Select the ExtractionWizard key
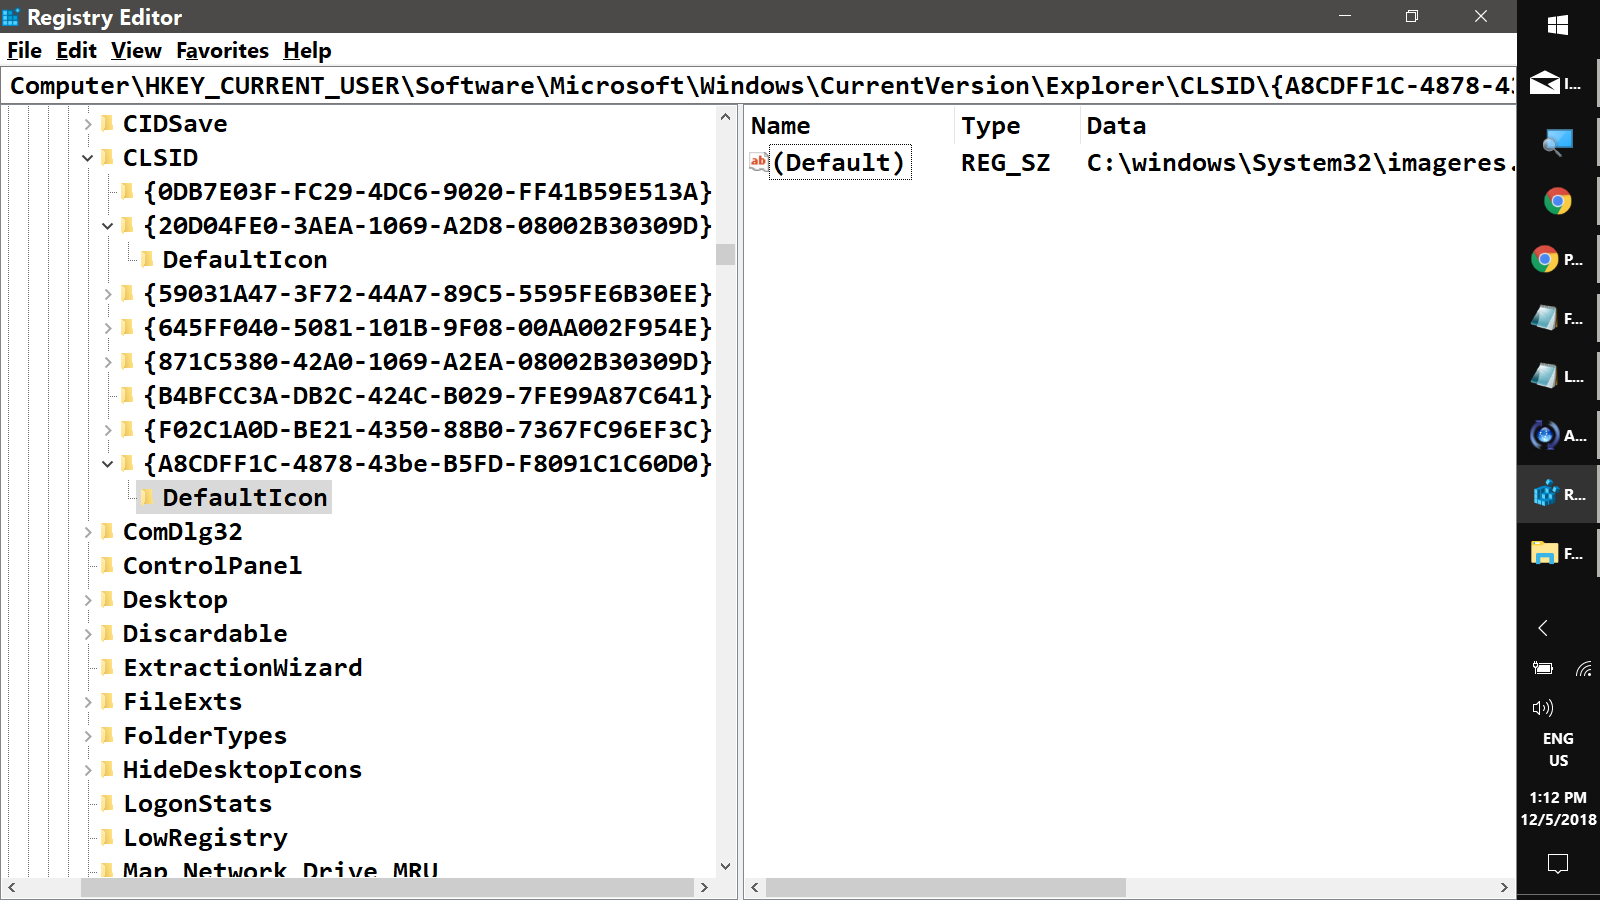The width and height of the screenshot is (1600, 900). (242, 667)
